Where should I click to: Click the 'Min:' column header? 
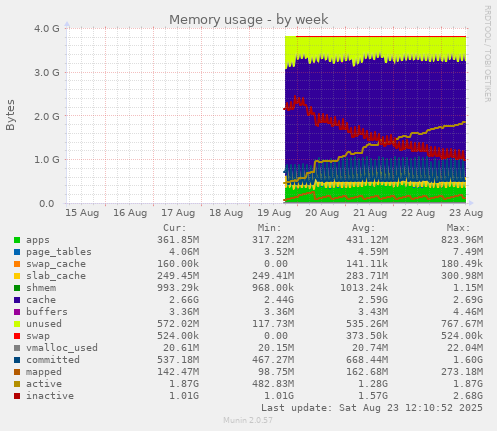[269, 228]
